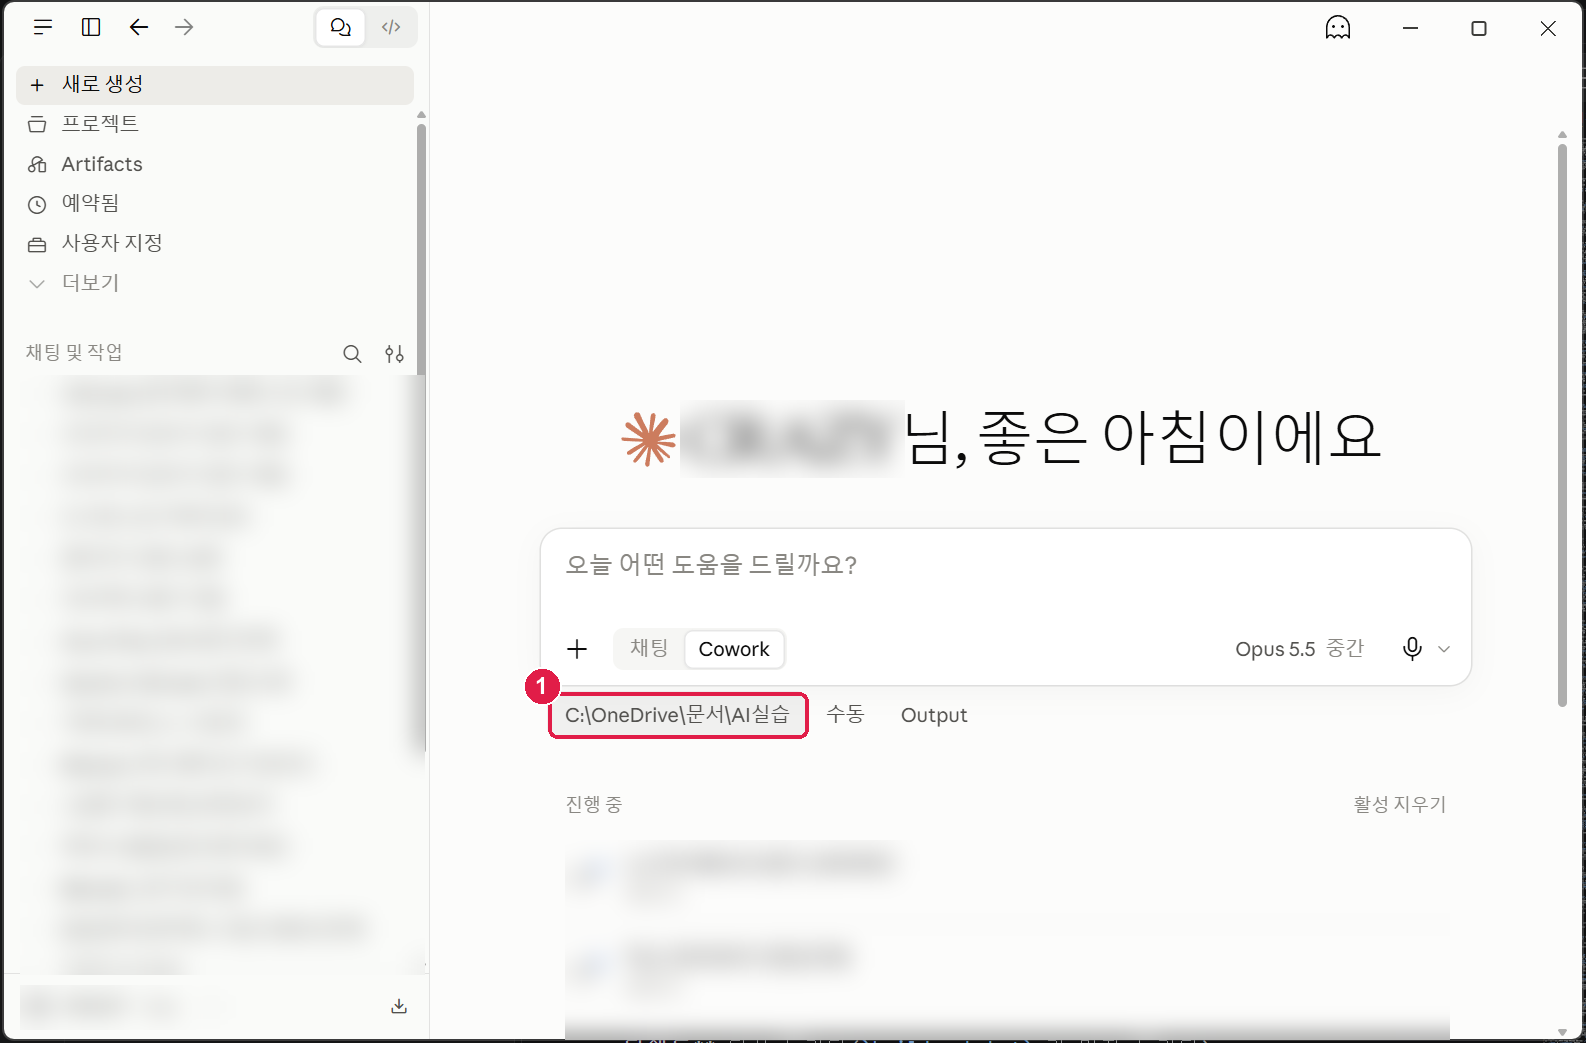Expand chevron next to the microphone

tap(1444, 649)
